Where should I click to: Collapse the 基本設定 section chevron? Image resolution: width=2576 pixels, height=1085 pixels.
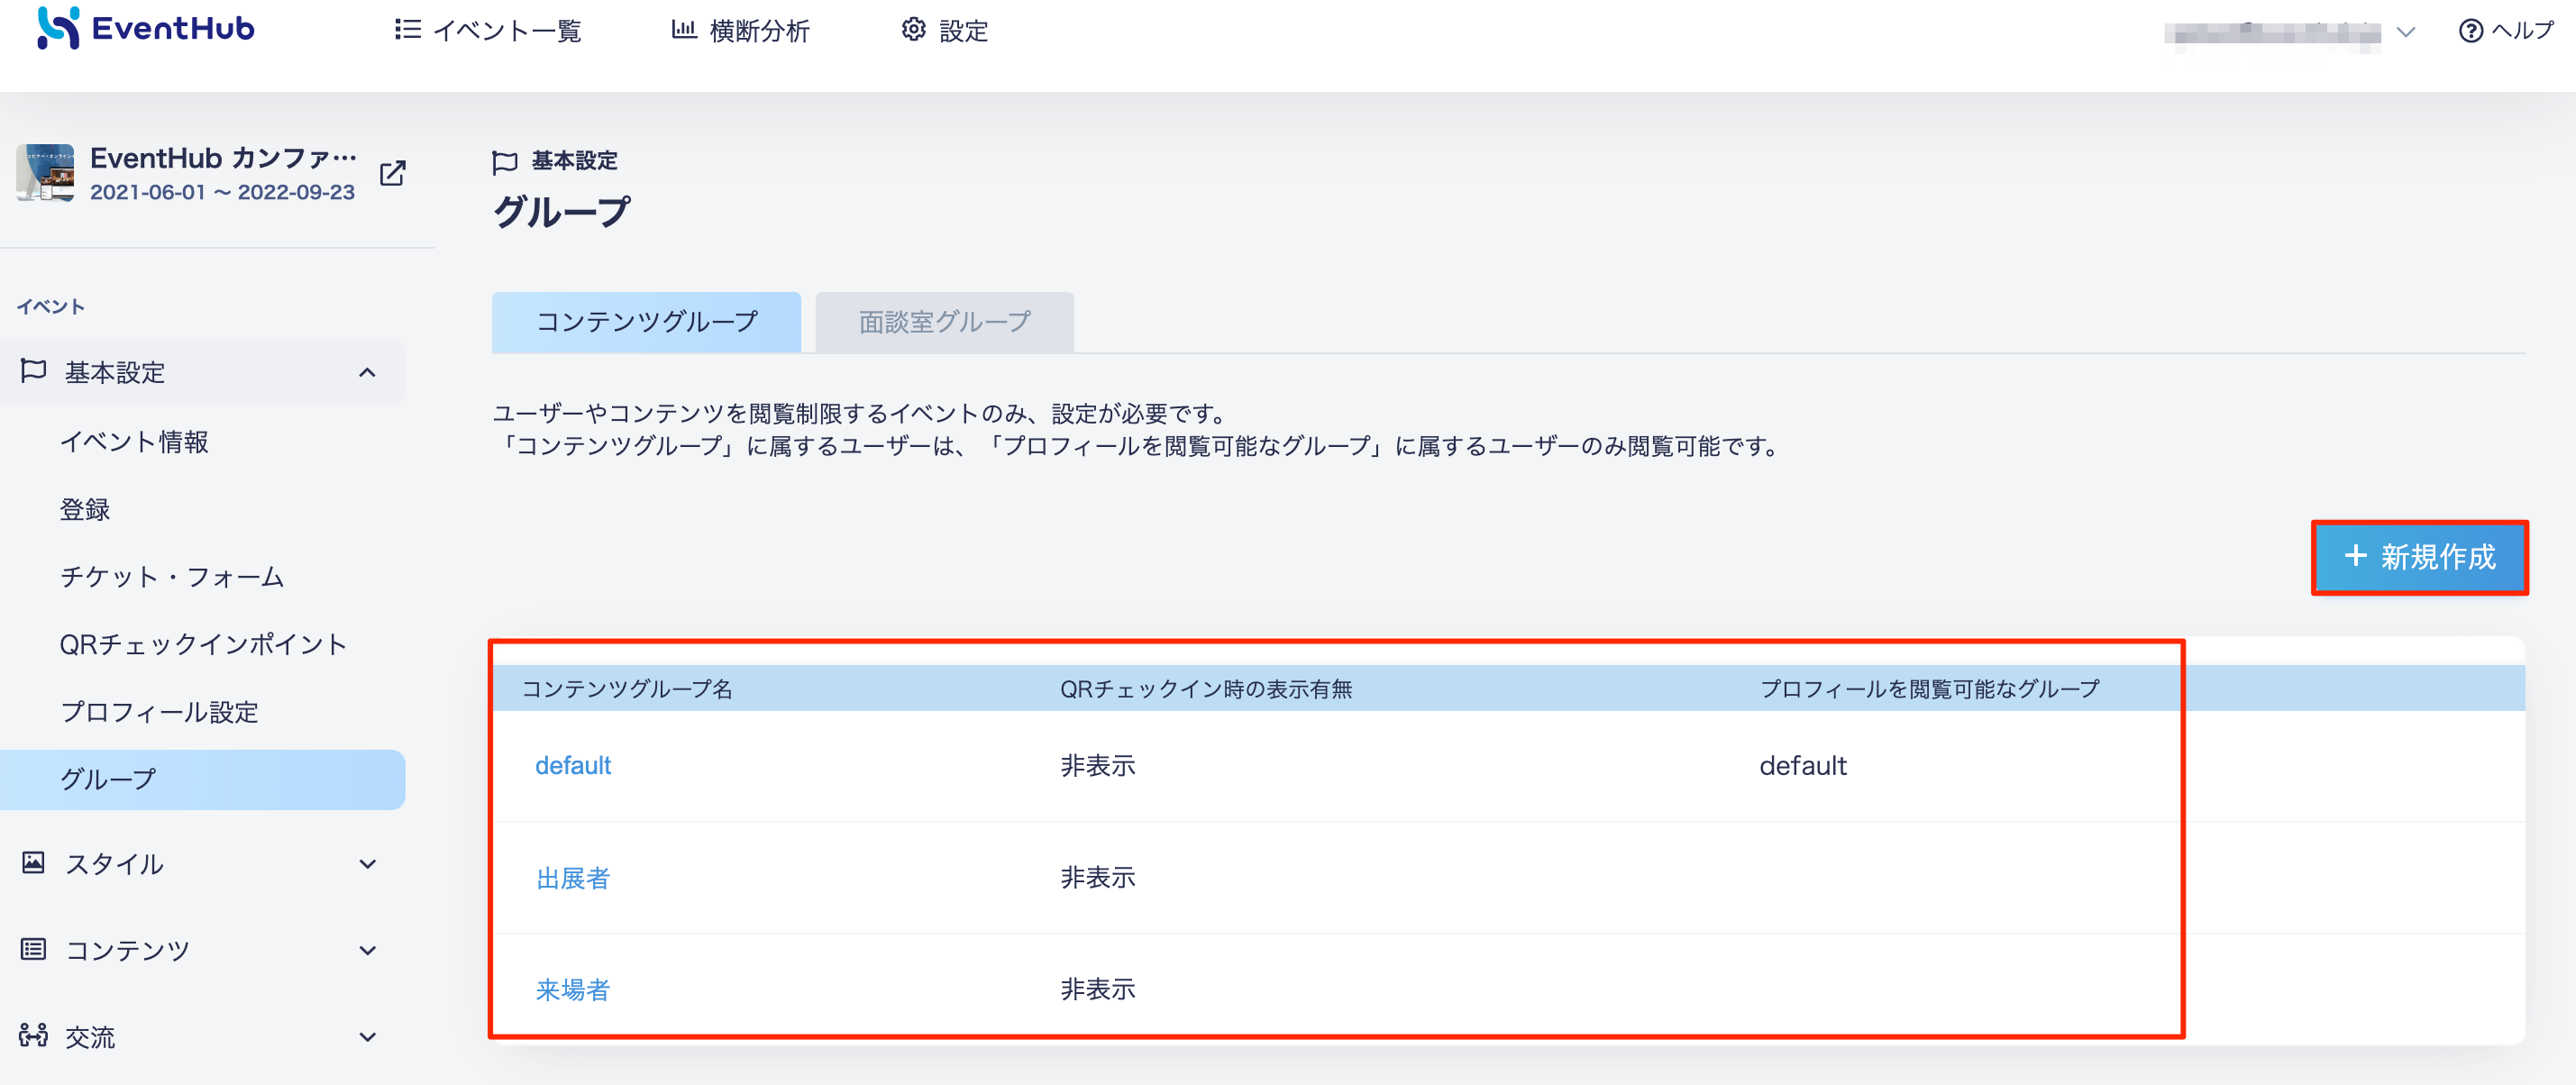pos(367,372)
